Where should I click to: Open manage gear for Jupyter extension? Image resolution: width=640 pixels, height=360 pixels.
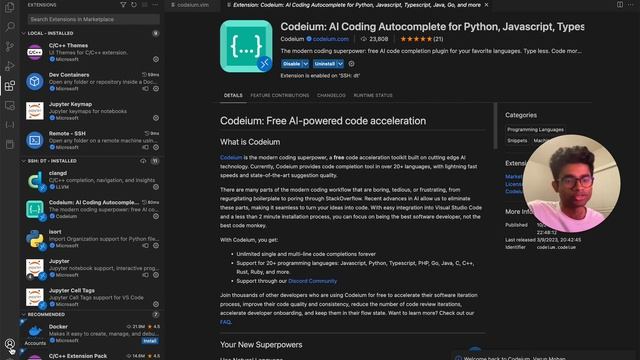tap(156, 275)
